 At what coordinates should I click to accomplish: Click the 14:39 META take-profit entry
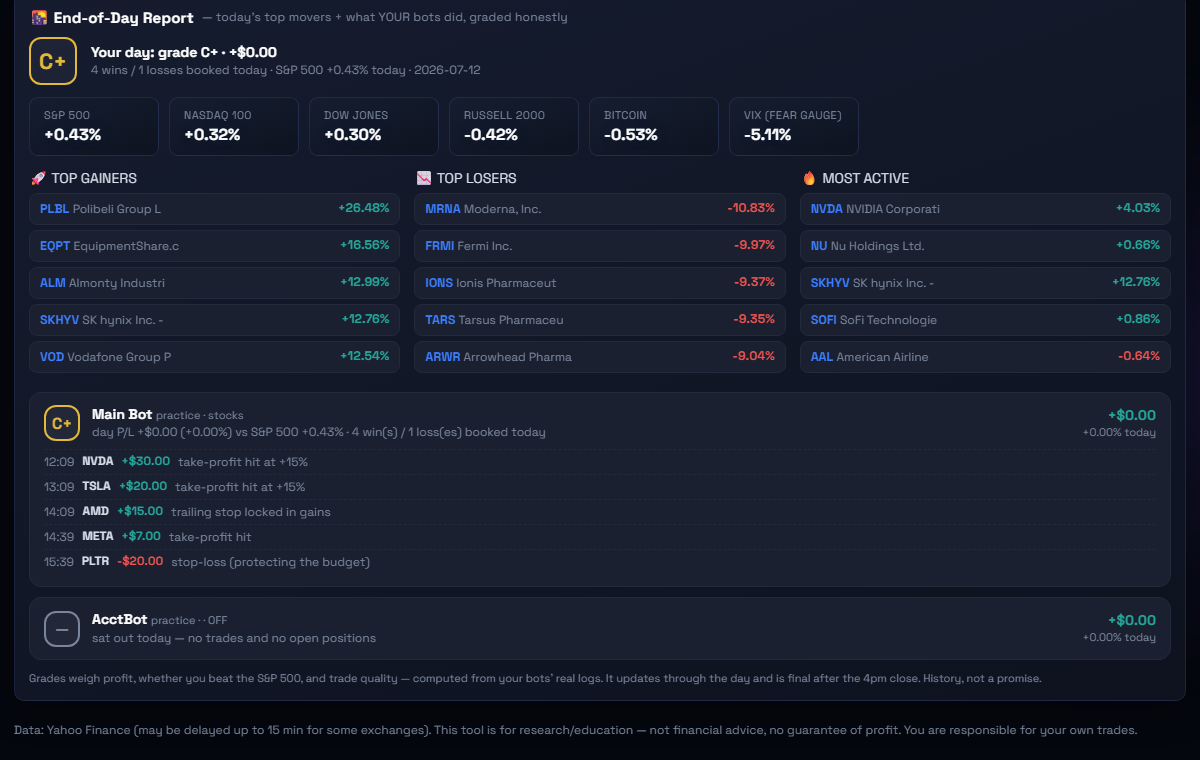click(x=600, y=537)
